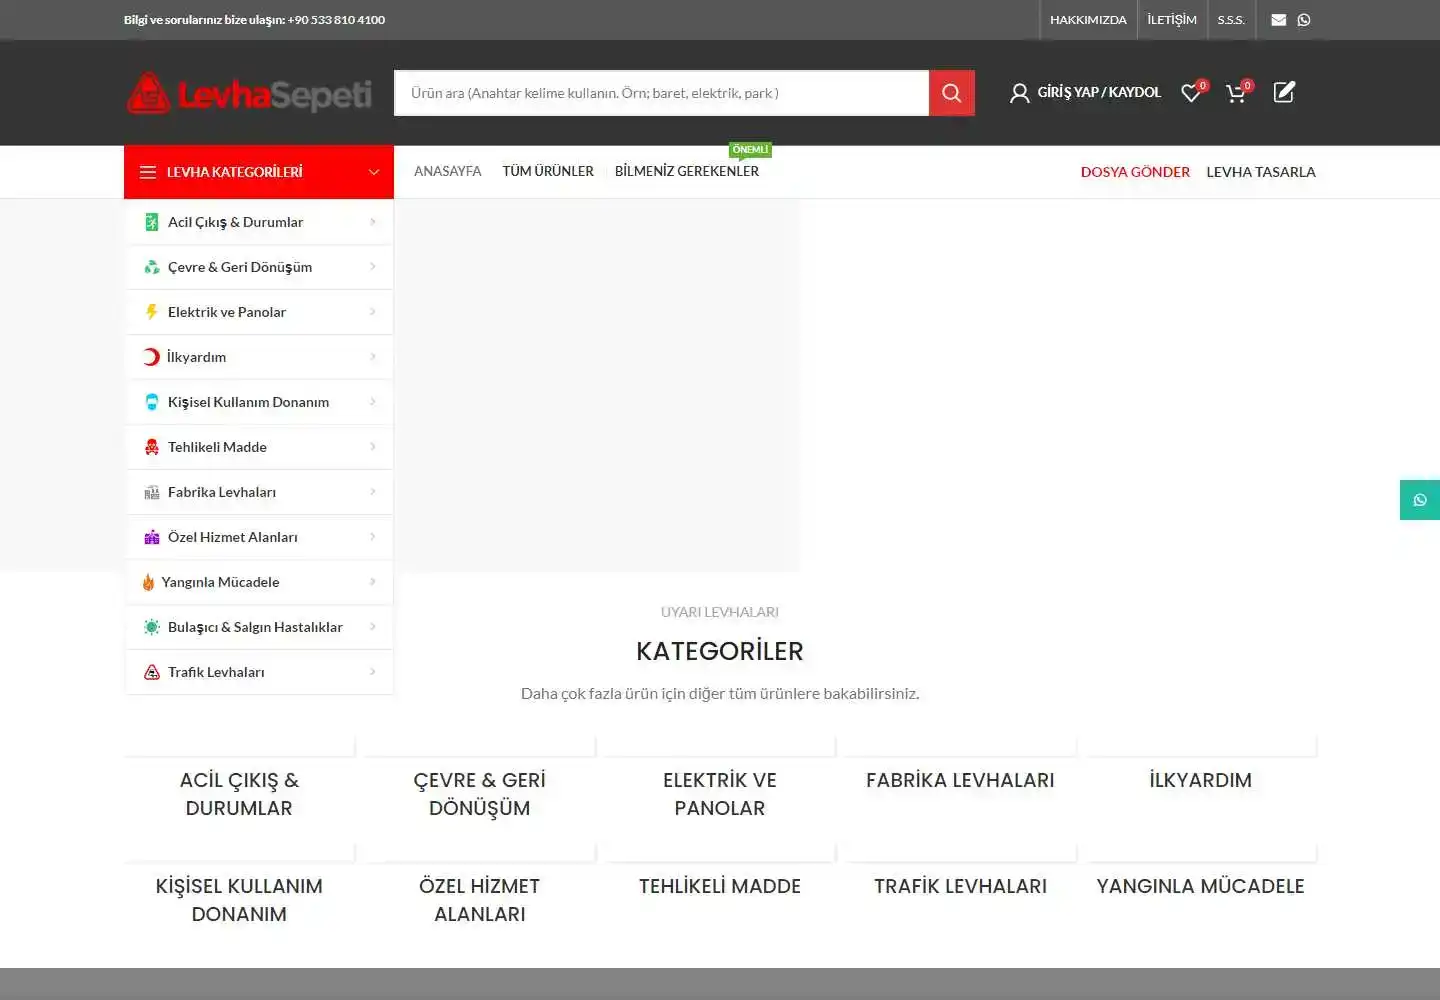Select Özel Hizmet Alanları in sidebar
The image size is (1440, 1000).
(259, 537)
